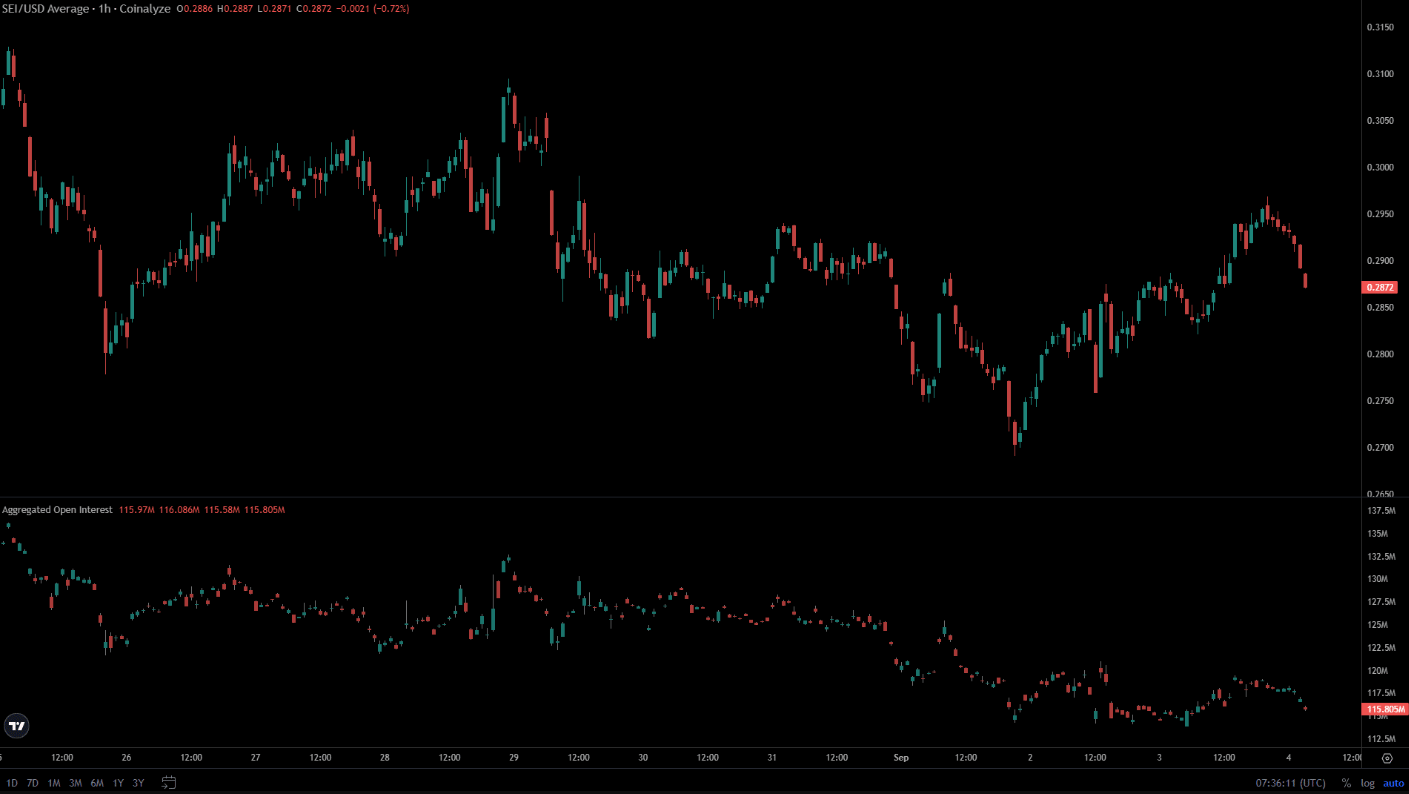Choose the 1Y time range
The width and height of the screenshot is (1409, 794).
[118, 783]
